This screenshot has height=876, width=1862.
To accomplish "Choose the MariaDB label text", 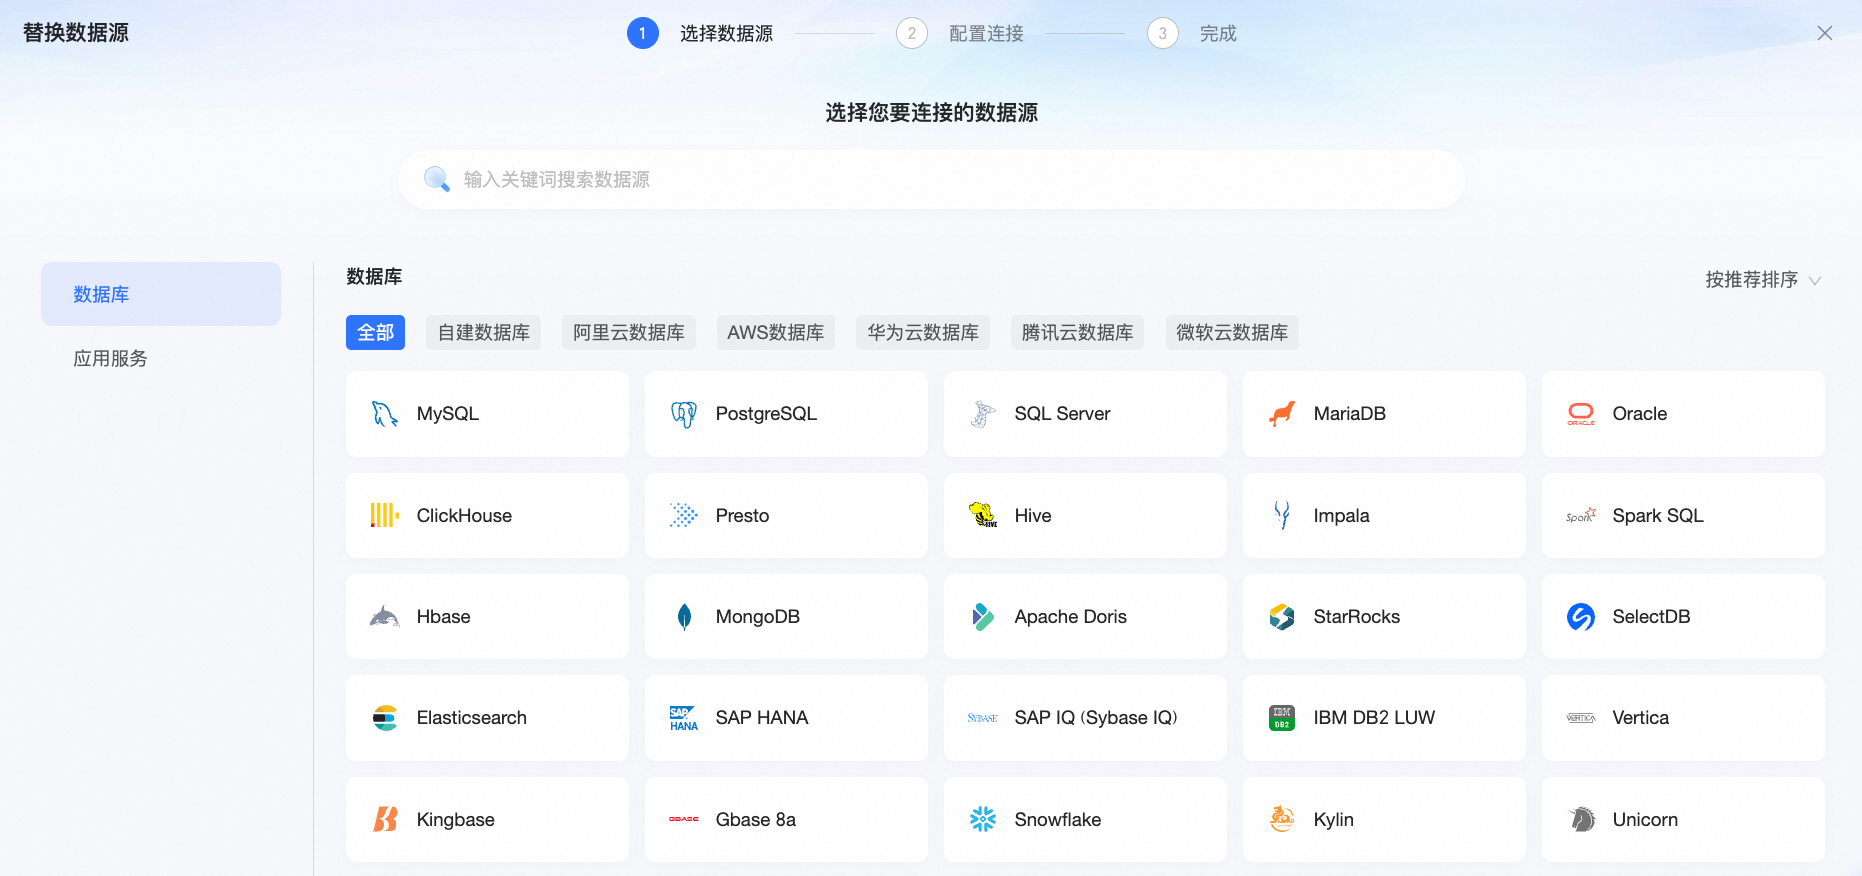I will click(x=1350, y=414).
